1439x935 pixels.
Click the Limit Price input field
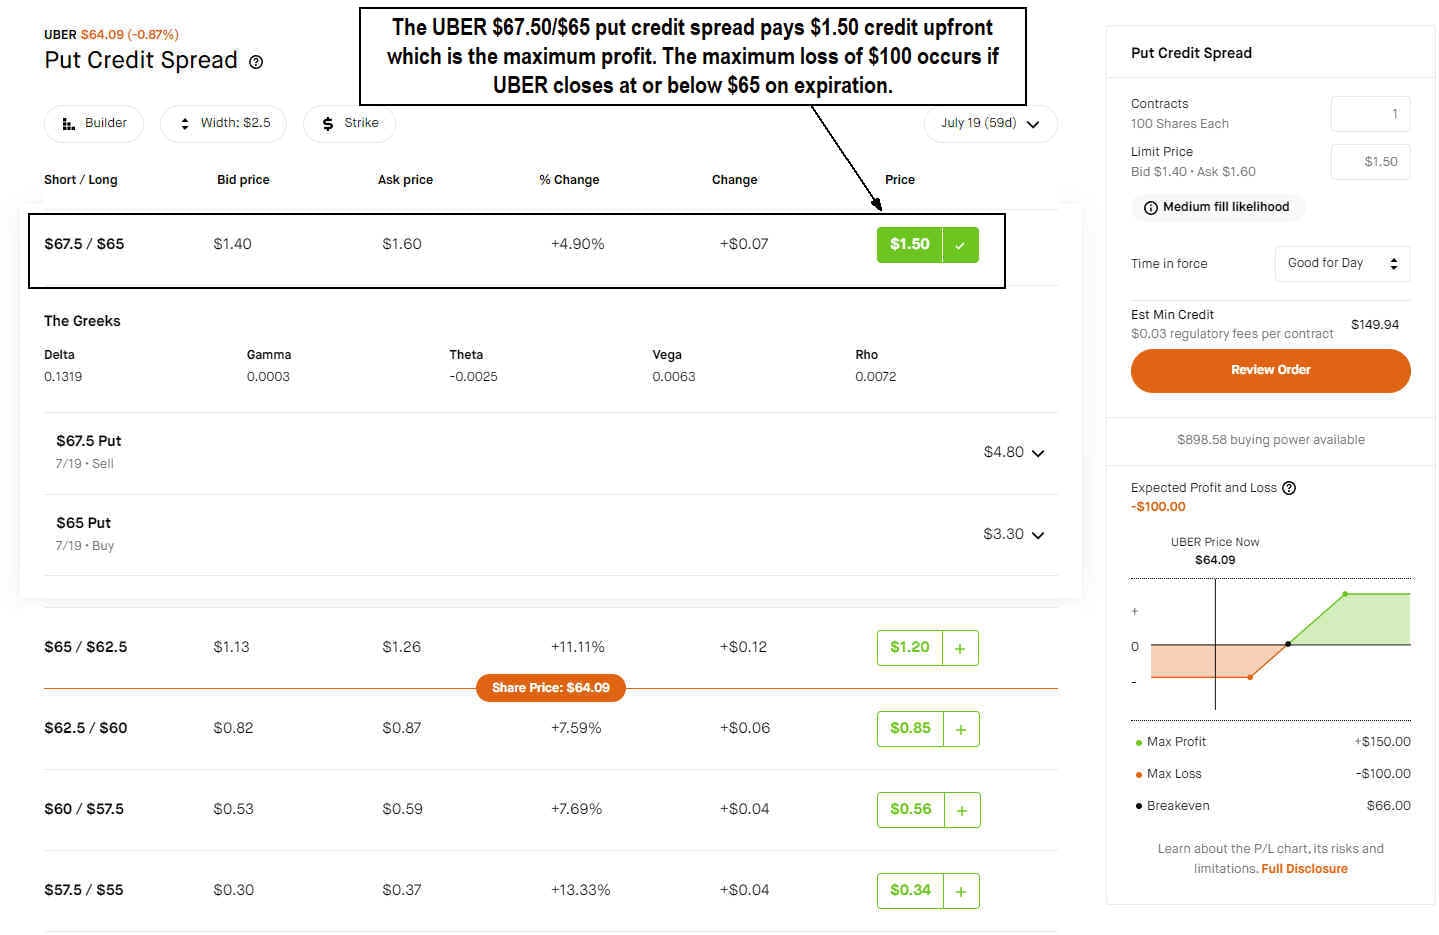coord(1370,161)
